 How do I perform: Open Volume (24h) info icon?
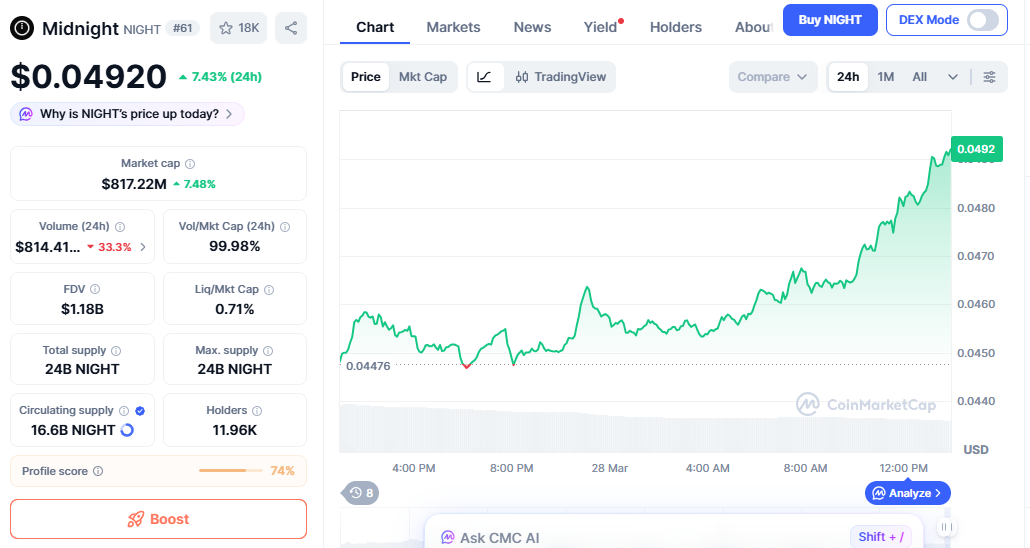tap(120, 227)
